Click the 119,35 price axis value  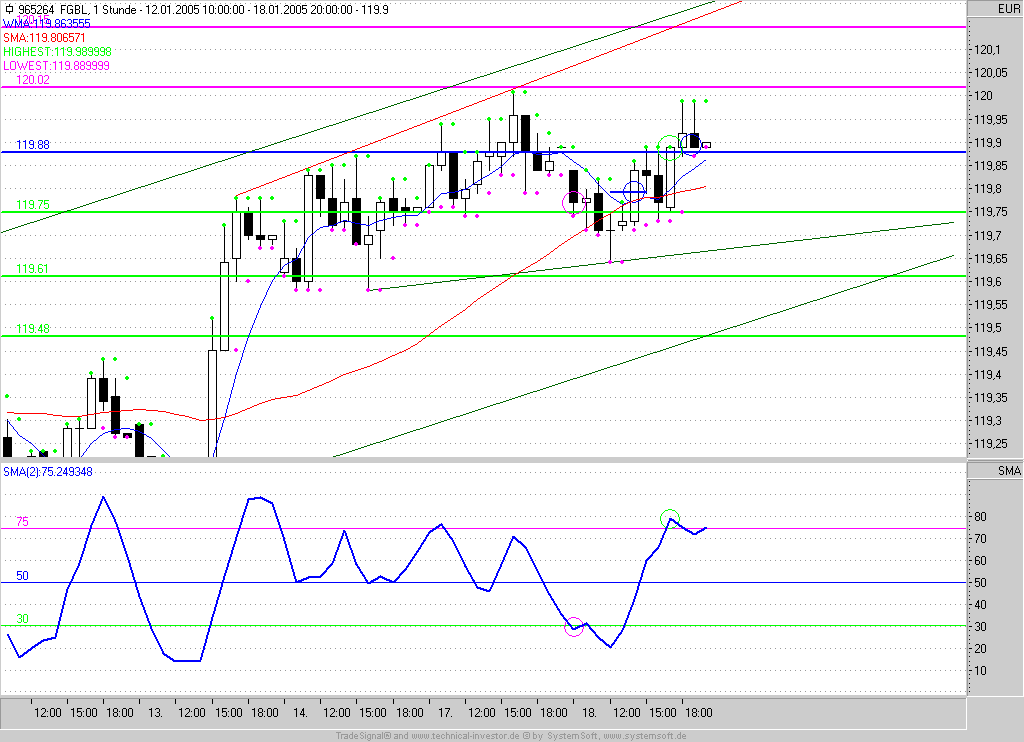[991, 398]
